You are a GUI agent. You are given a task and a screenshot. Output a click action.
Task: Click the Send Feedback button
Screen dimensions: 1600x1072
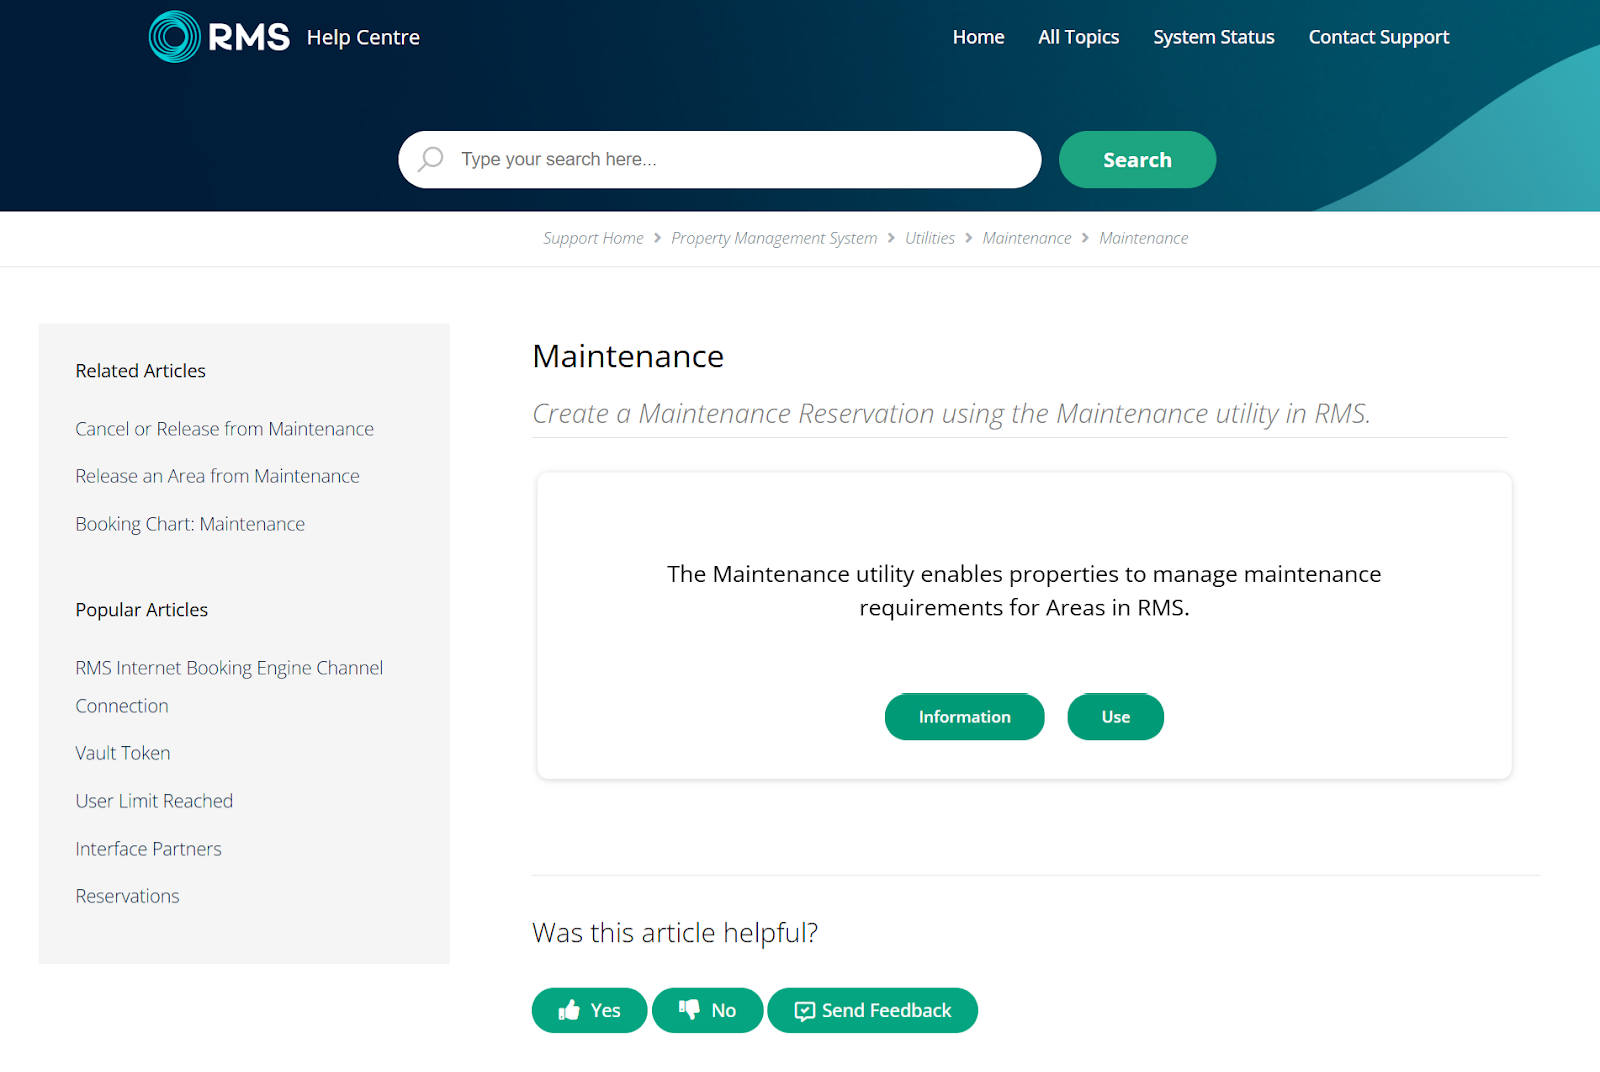pyautogui.click(x=872, y=1010)
